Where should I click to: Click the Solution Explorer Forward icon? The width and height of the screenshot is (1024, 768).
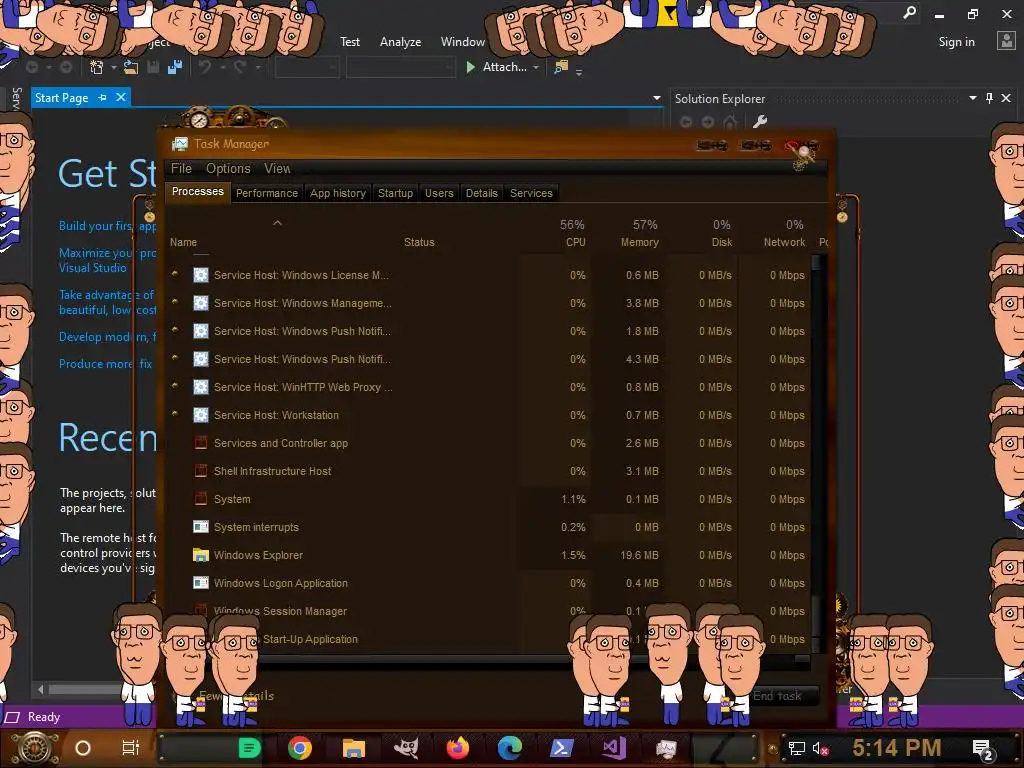click(708, 121)
